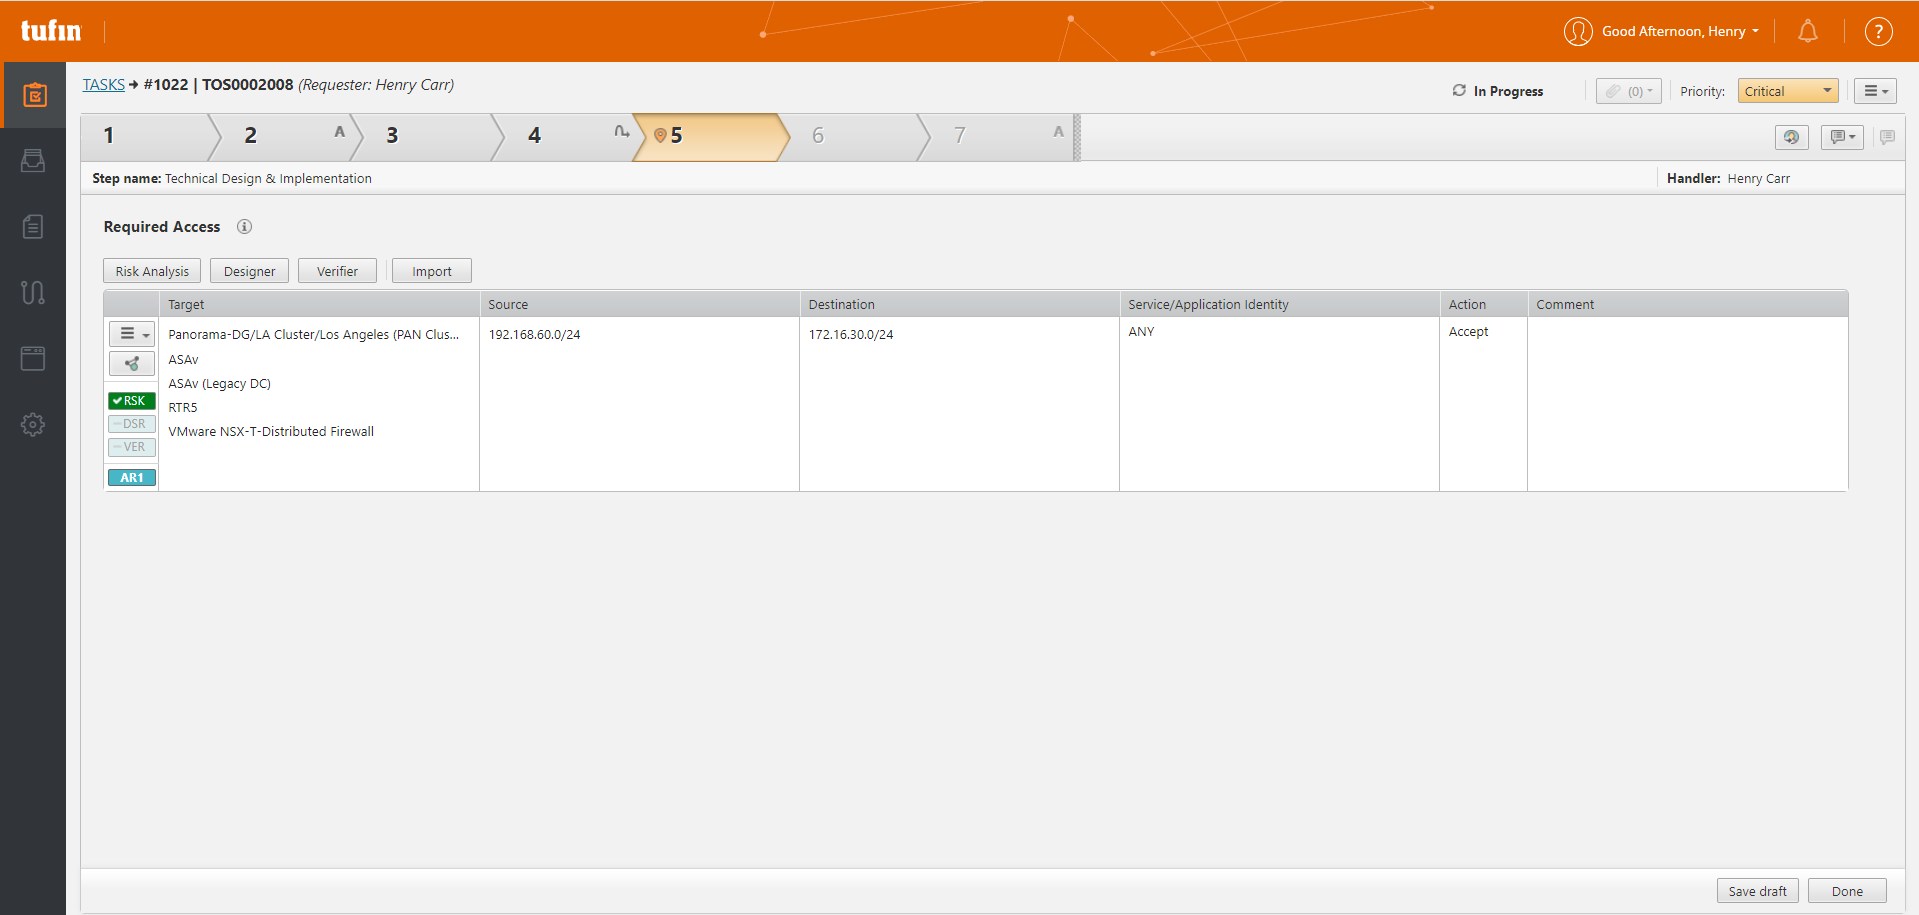This screenshot has height=915, width=1919.
Task: Click the user avatar icon
Action: click(x=1578, y=31)
